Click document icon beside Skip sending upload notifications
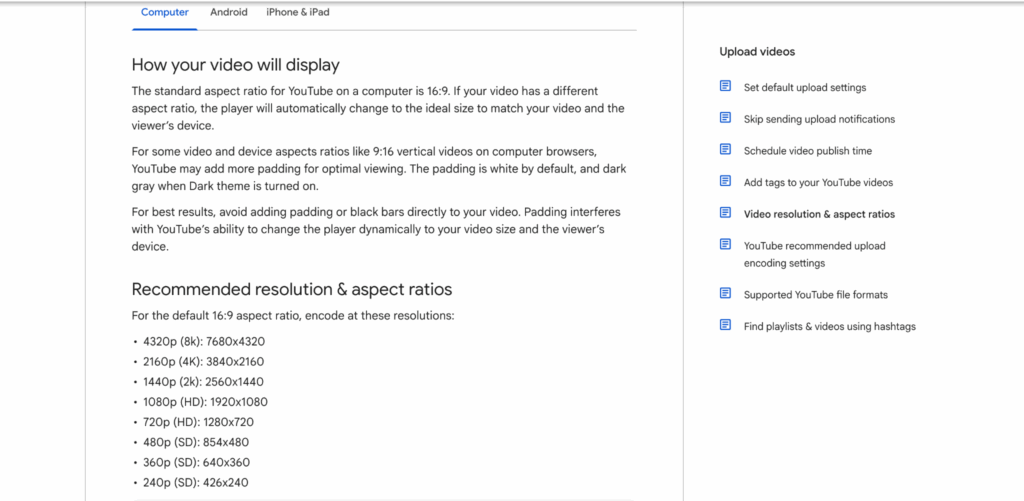Viewport: 1024px width, 501px height. click(725, 118)
